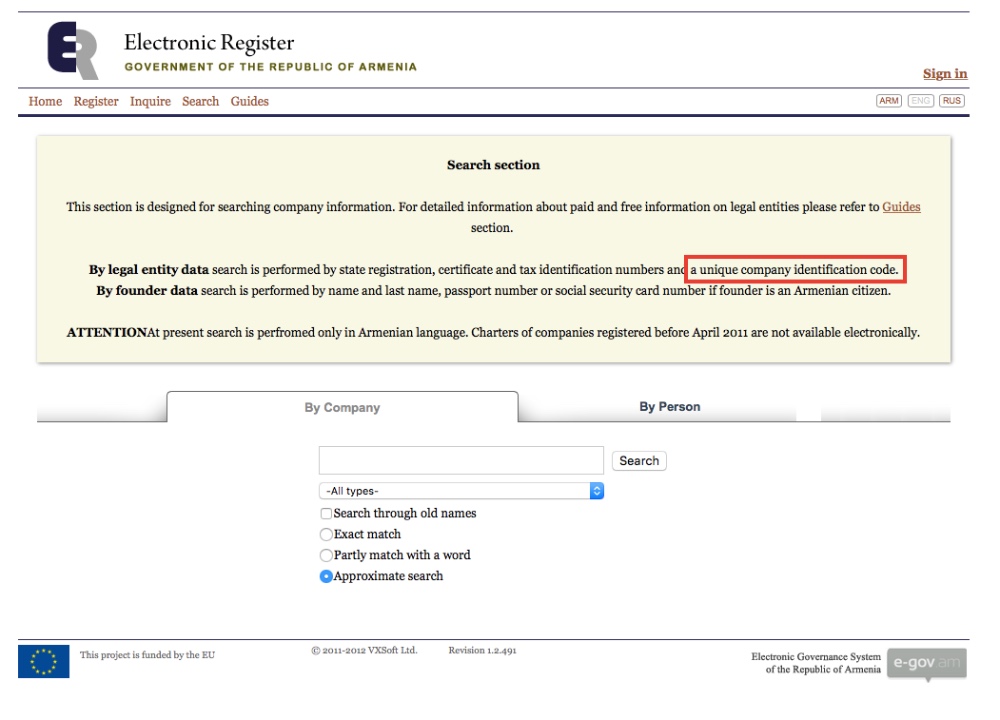Go to the Inquire menu item
Screen dimensions: 1000x720
[151, 101]
